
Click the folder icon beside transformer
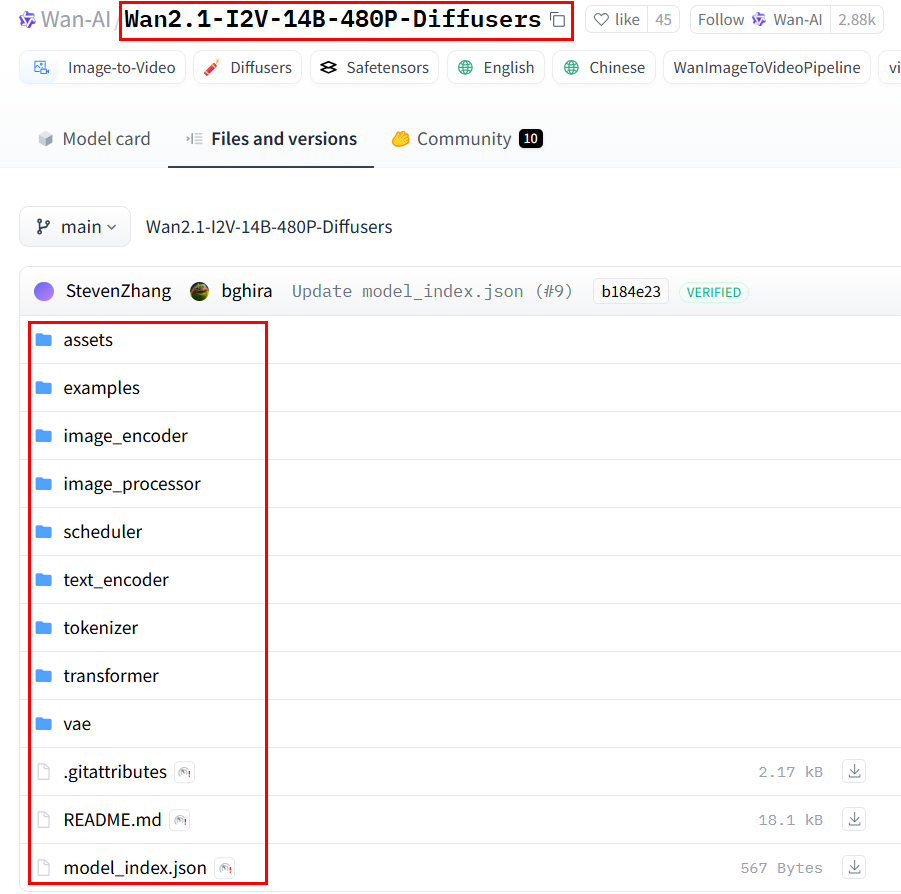pyautogui.click(x=44, y=676)
